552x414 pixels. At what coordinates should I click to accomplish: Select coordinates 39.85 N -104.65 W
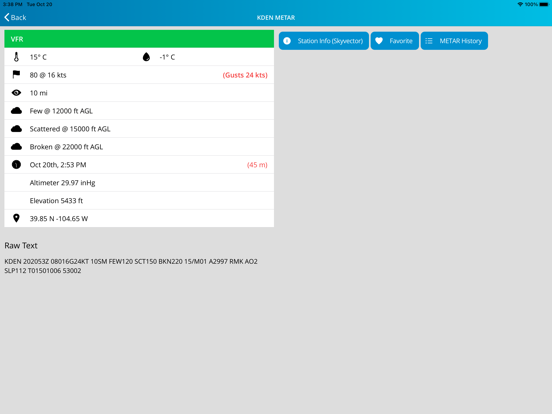pos(59,219)
